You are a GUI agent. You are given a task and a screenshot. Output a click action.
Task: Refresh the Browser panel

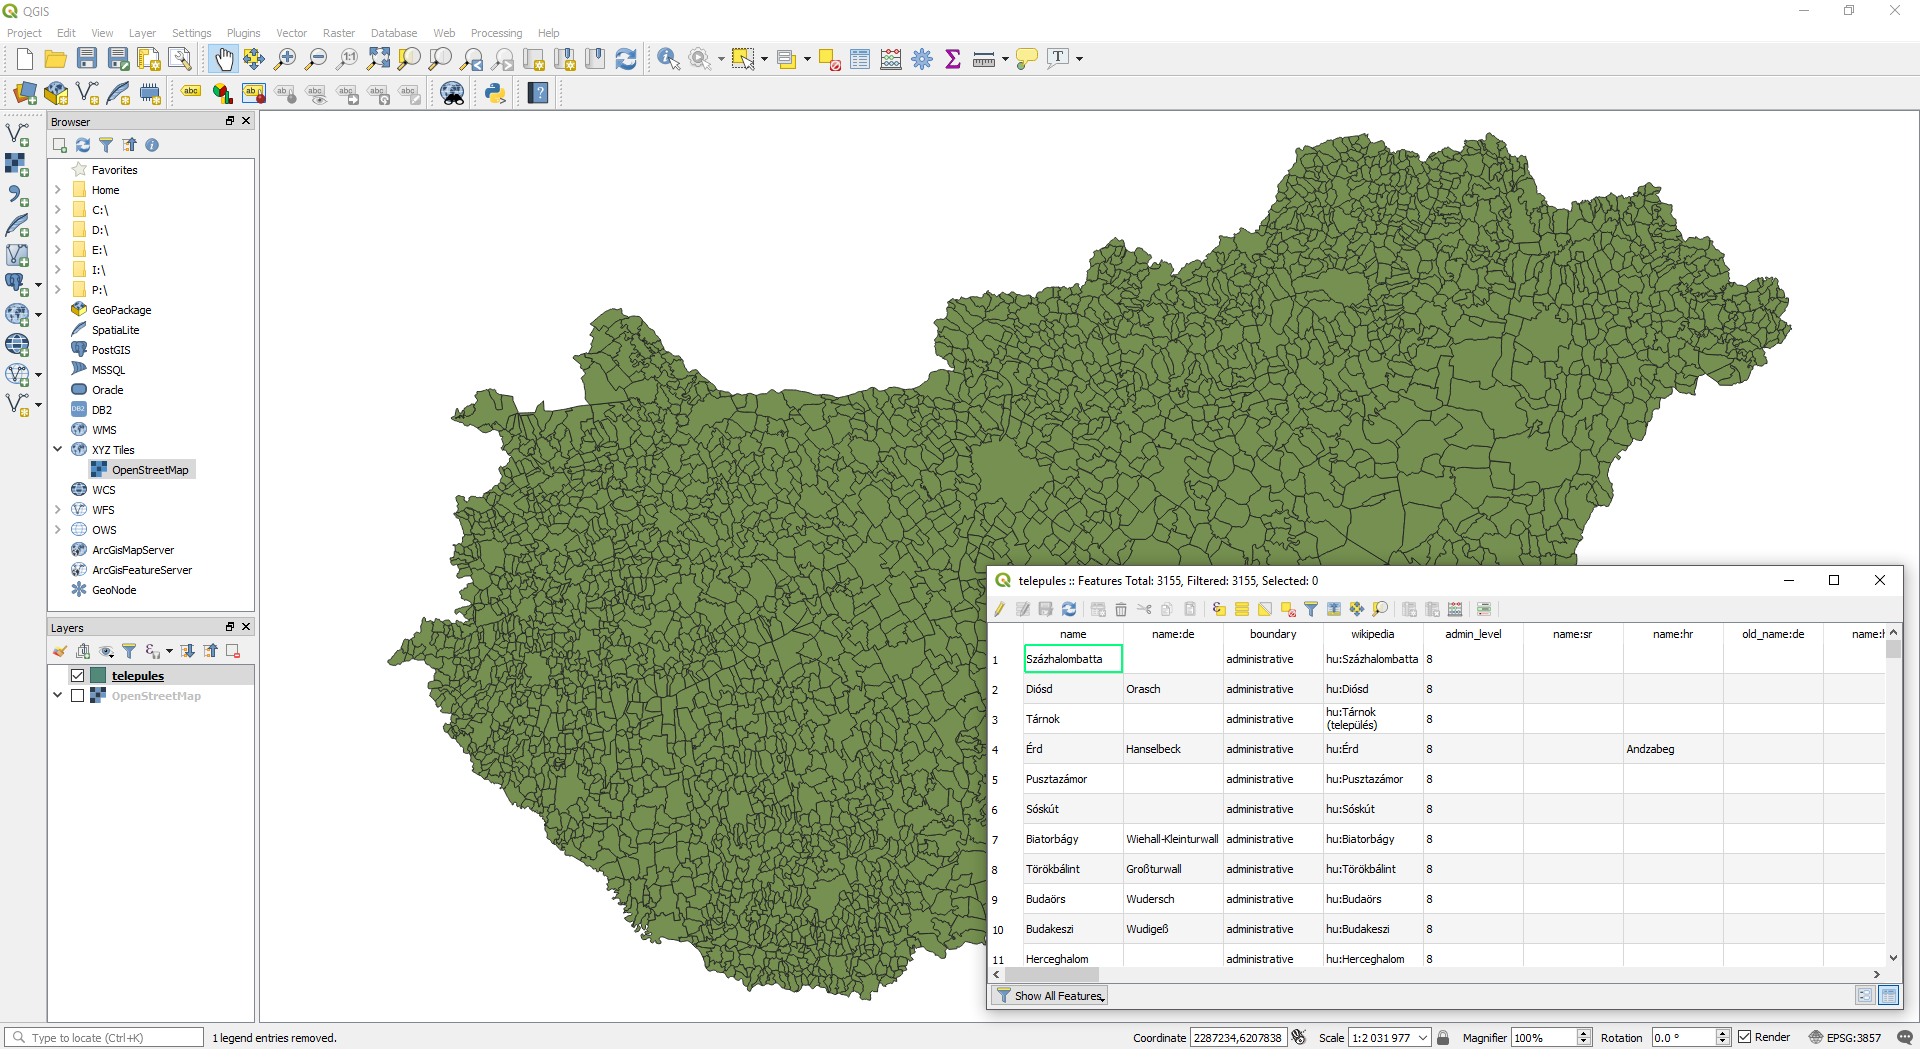83,145
